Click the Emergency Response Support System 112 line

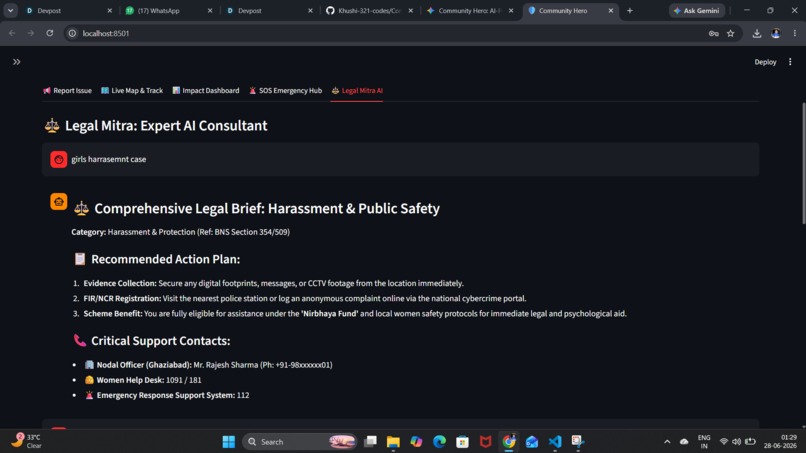point(167,395)
